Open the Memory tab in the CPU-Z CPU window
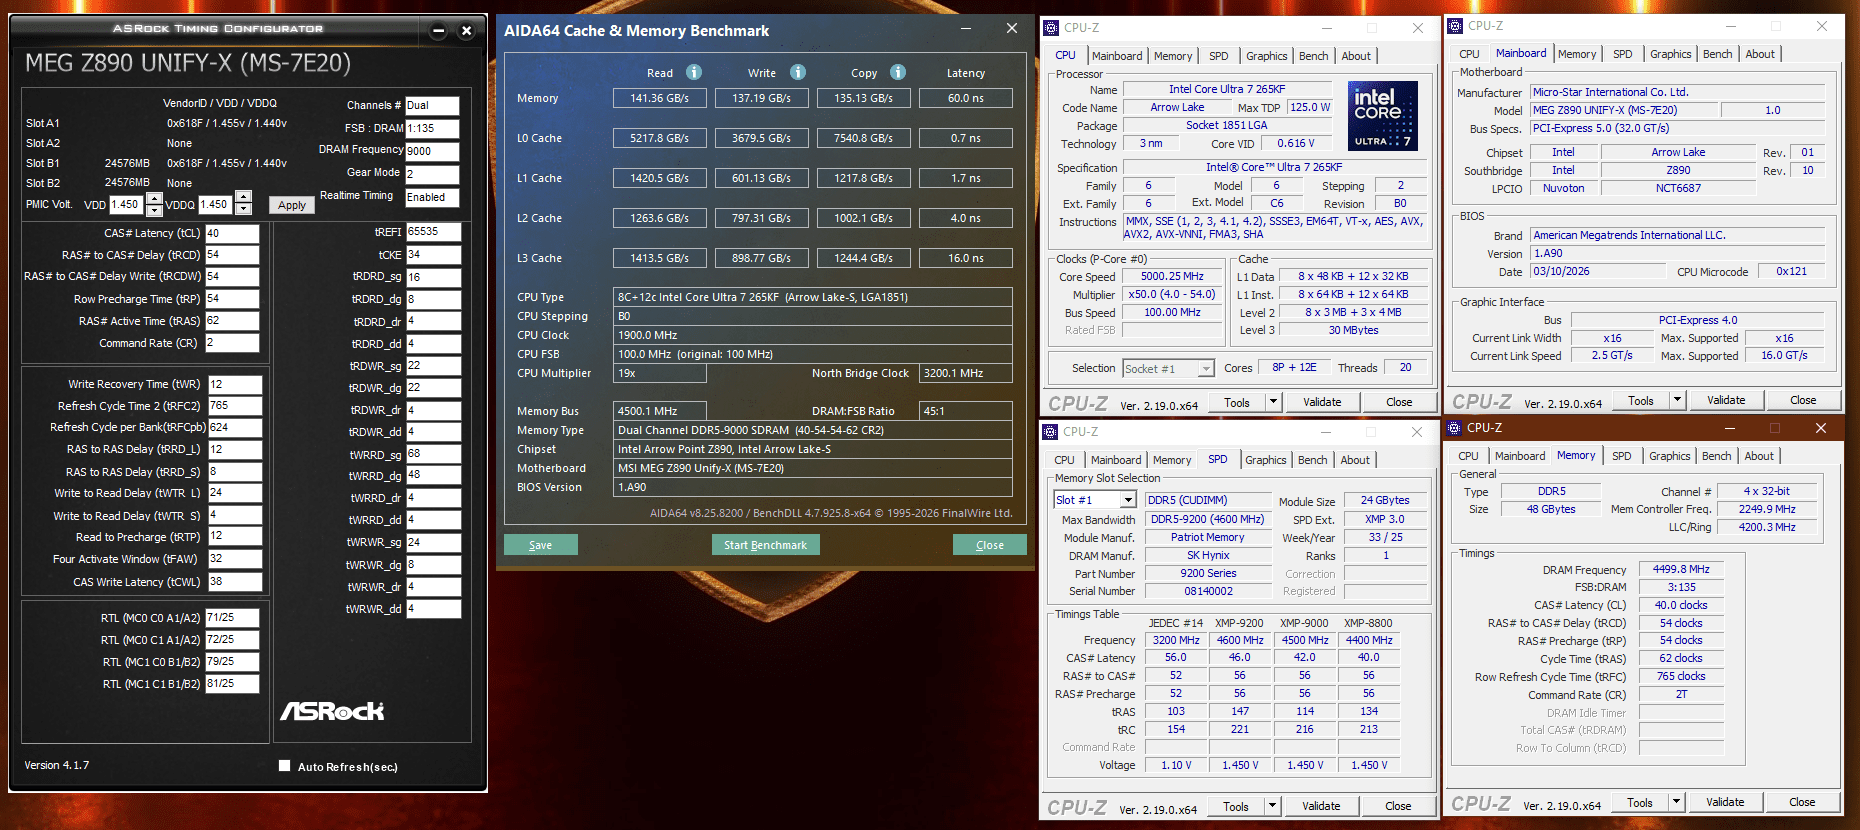 tap(1173, 56)
